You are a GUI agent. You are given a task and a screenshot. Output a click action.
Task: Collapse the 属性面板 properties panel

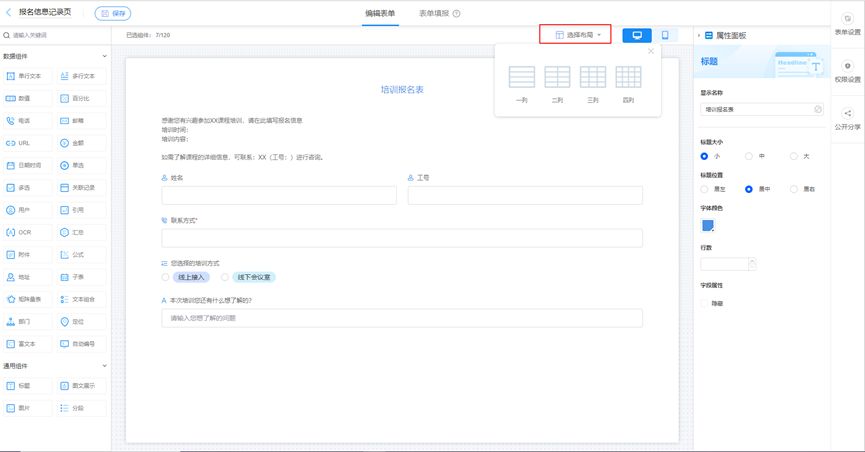[698, 35]
